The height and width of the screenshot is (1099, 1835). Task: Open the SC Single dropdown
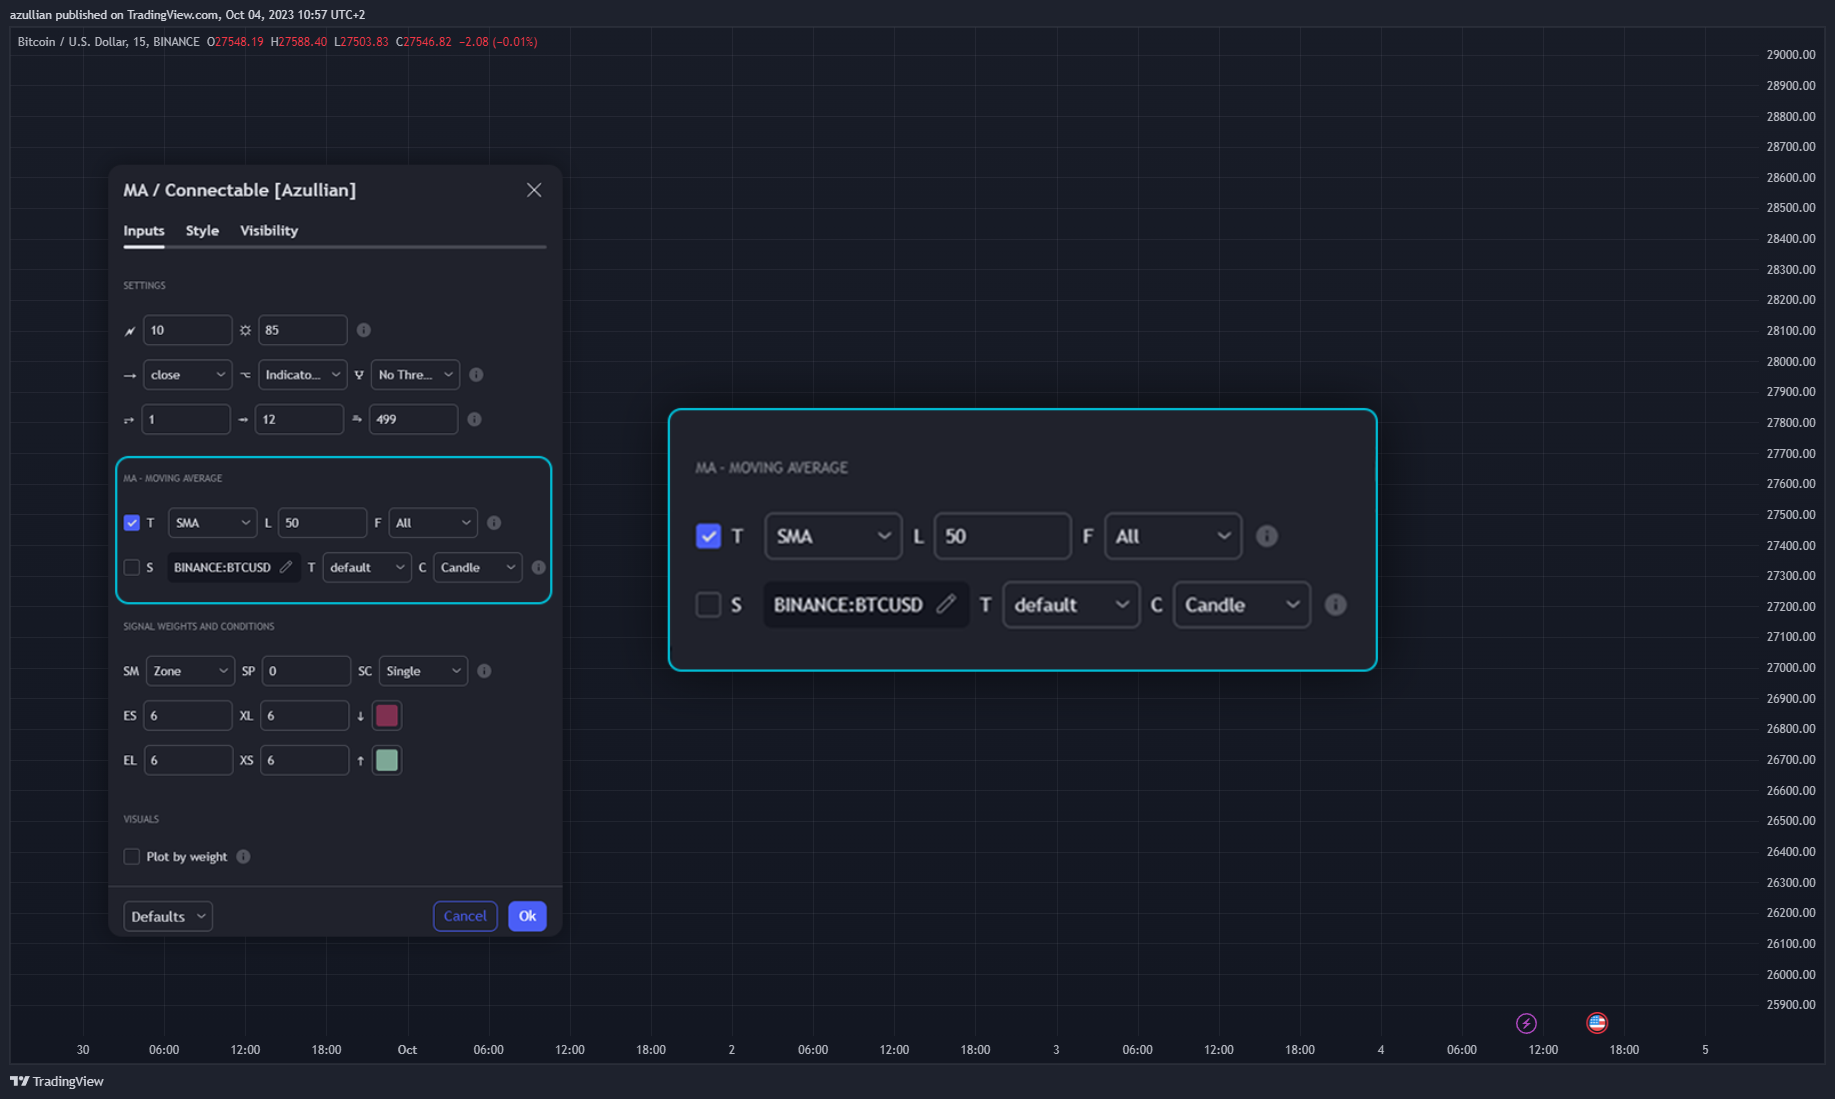423,671
